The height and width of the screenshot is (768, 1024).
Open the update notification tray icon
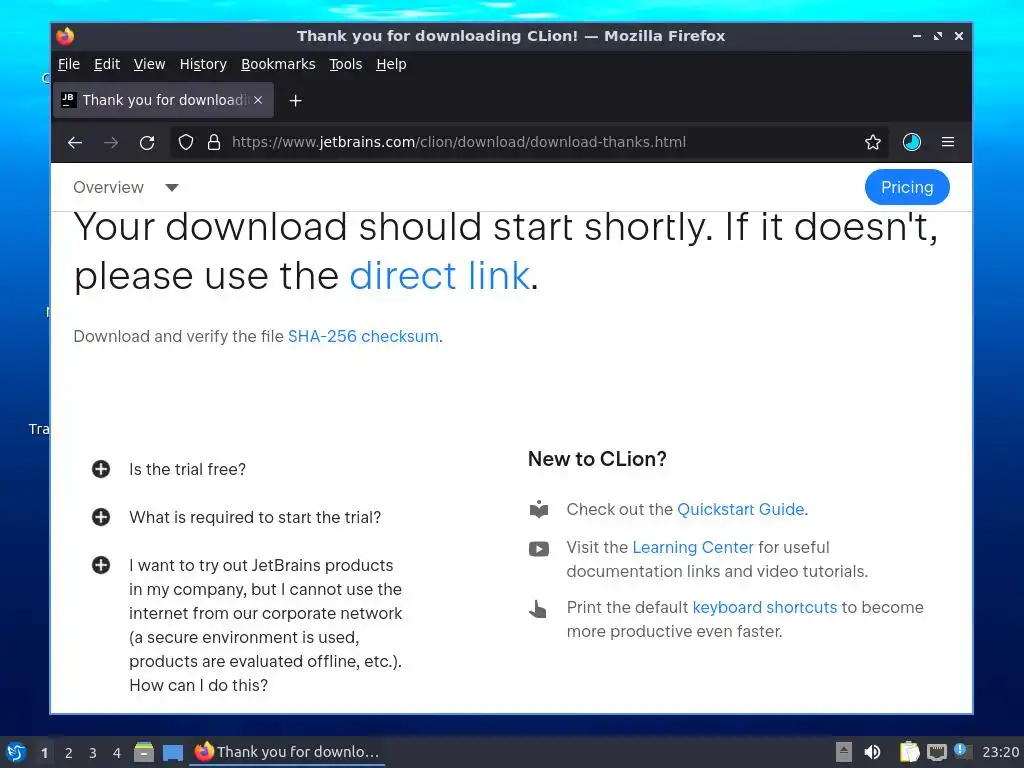(x=961, y=751)
